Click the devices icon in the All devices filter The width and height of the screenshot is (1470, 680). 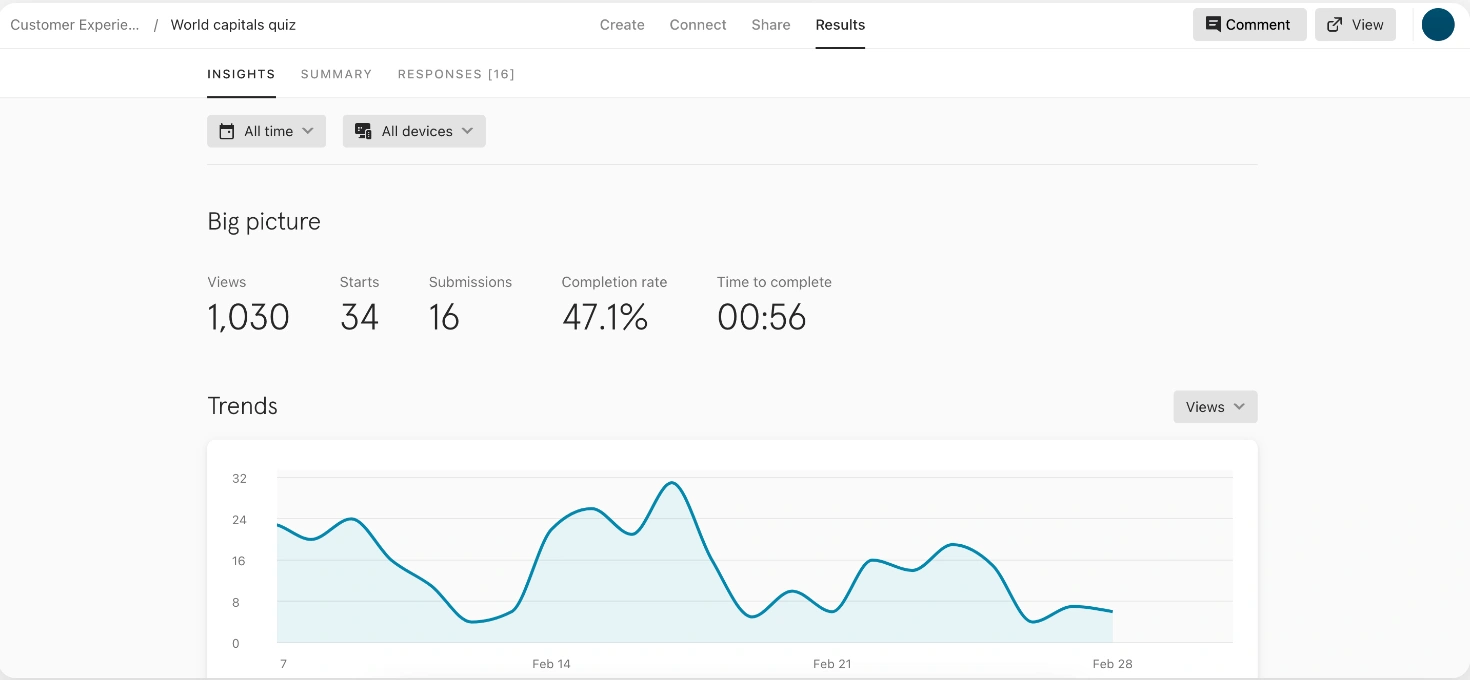coord(363,131)
